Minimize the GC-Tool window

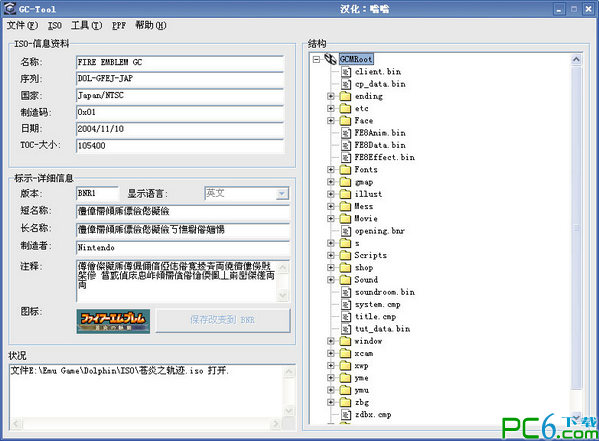point(559,10)
